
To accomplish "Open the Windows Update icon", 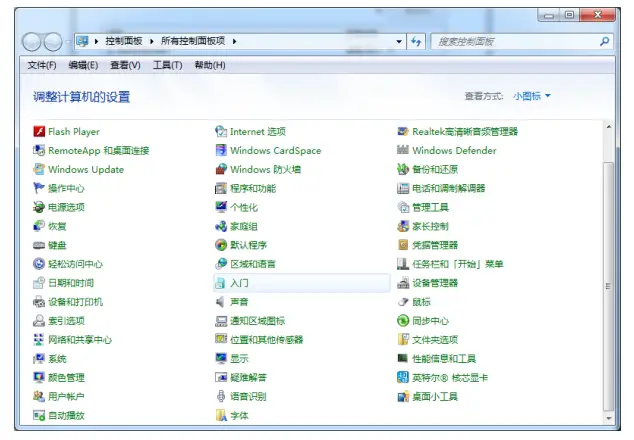I will point(39,169).
